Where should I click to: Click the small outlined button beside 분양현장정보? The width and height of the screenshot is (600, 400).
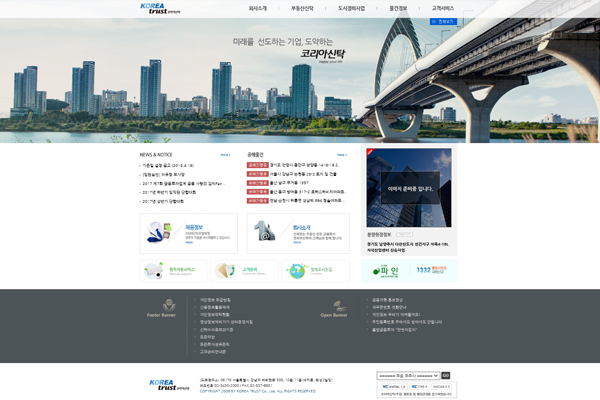coord(404,235)
